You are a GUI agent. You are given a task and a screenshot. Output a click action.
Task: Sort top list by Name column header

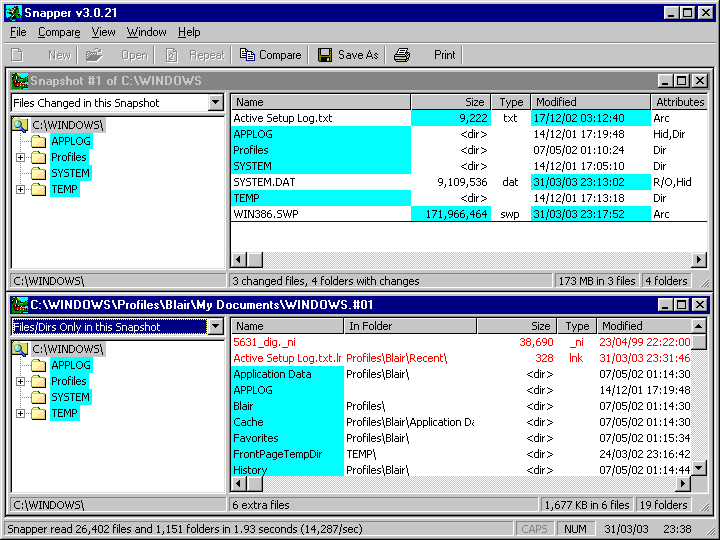click(x=321, y=102)
